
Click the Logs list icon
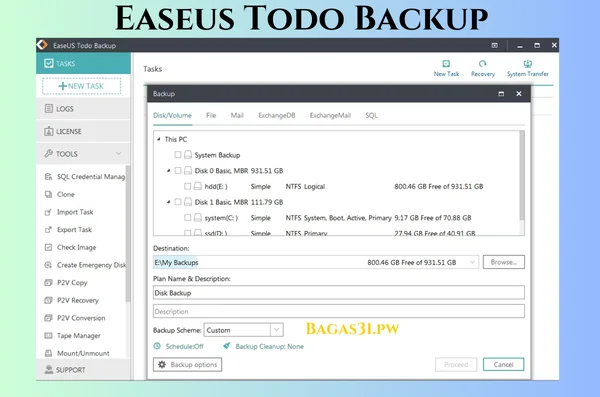49,109
